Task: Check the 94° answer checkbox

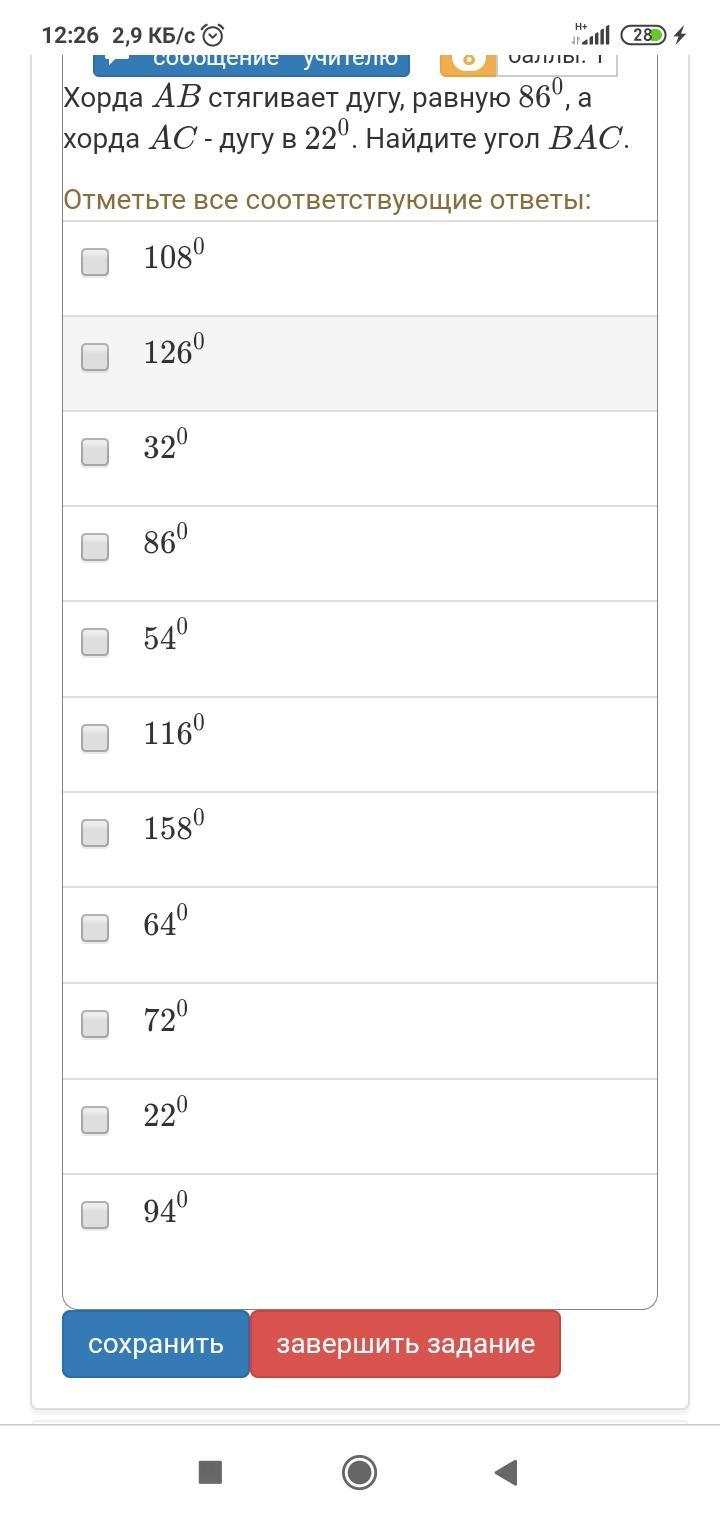Action: coord(95,1215)
